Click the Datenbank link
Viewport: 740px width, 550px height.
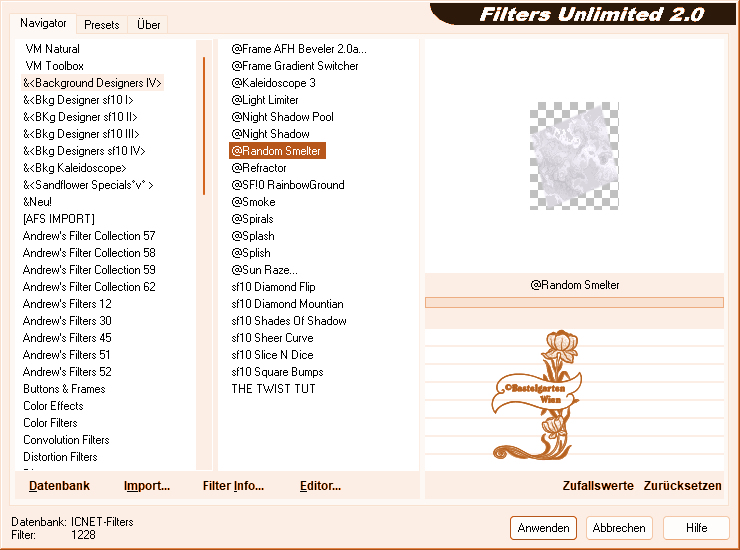[x=59, y=486]
